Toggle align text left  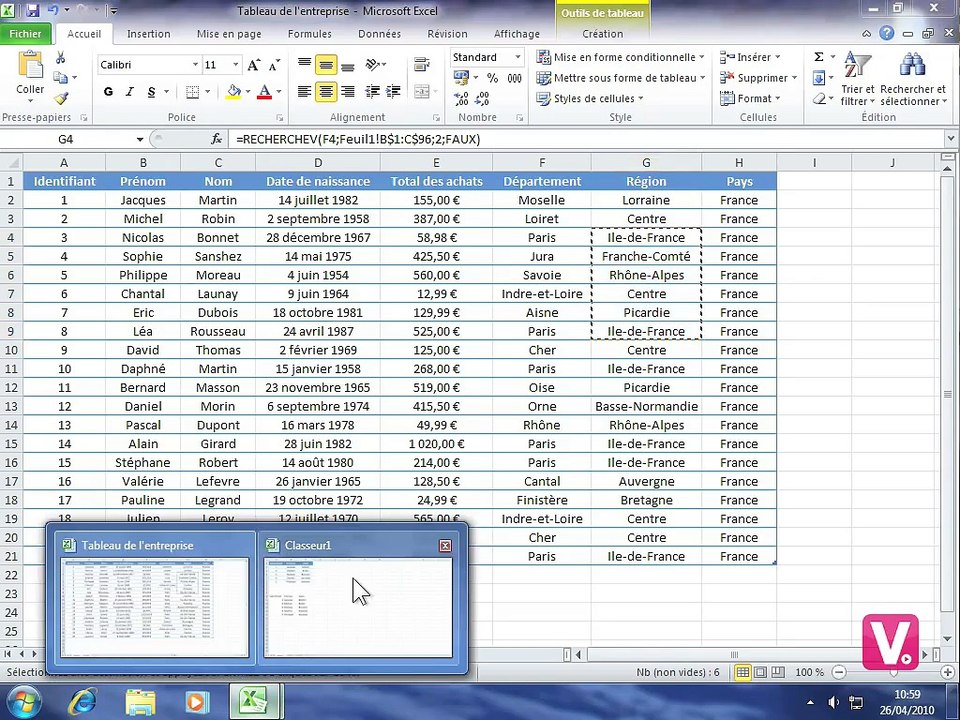[304, 92]
